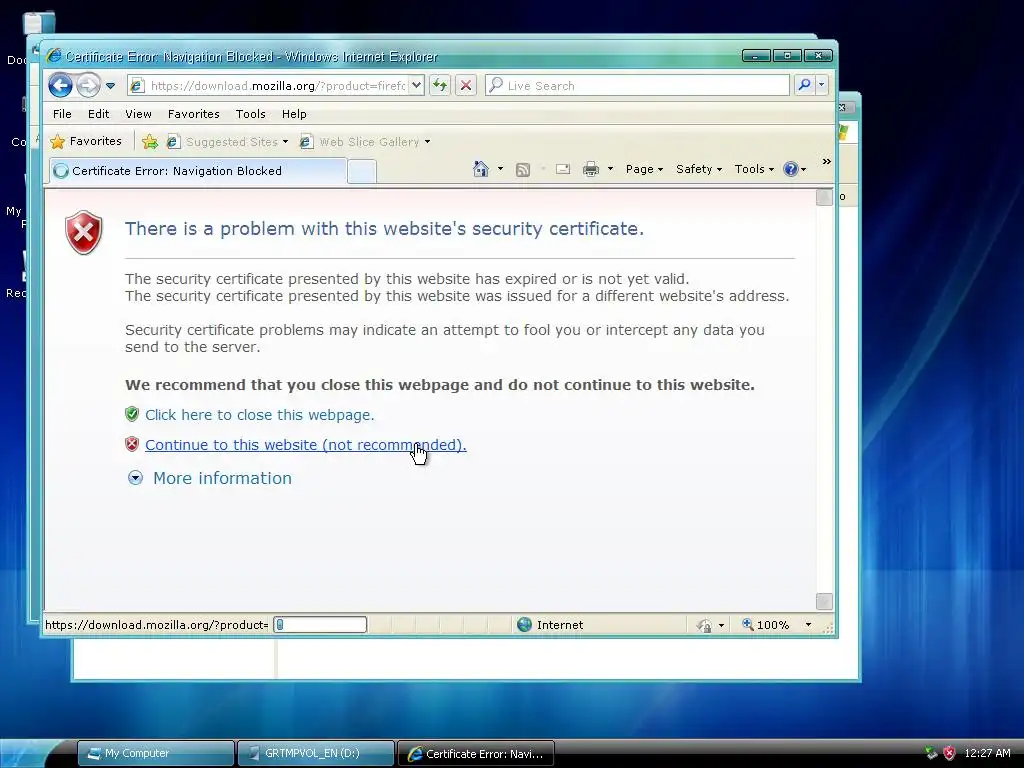Click the network tray icon
Viewport: 1024px width, 768px height.
931,753
